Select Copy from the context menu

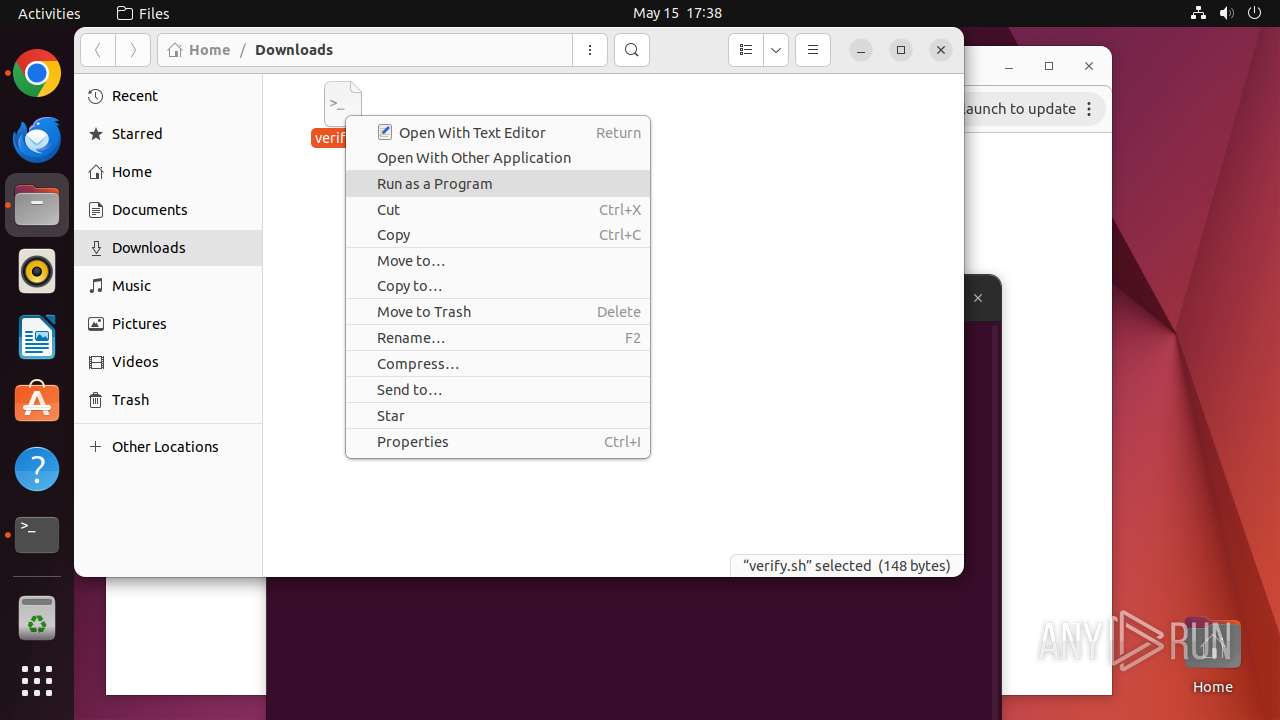click(x=498, y=235)
